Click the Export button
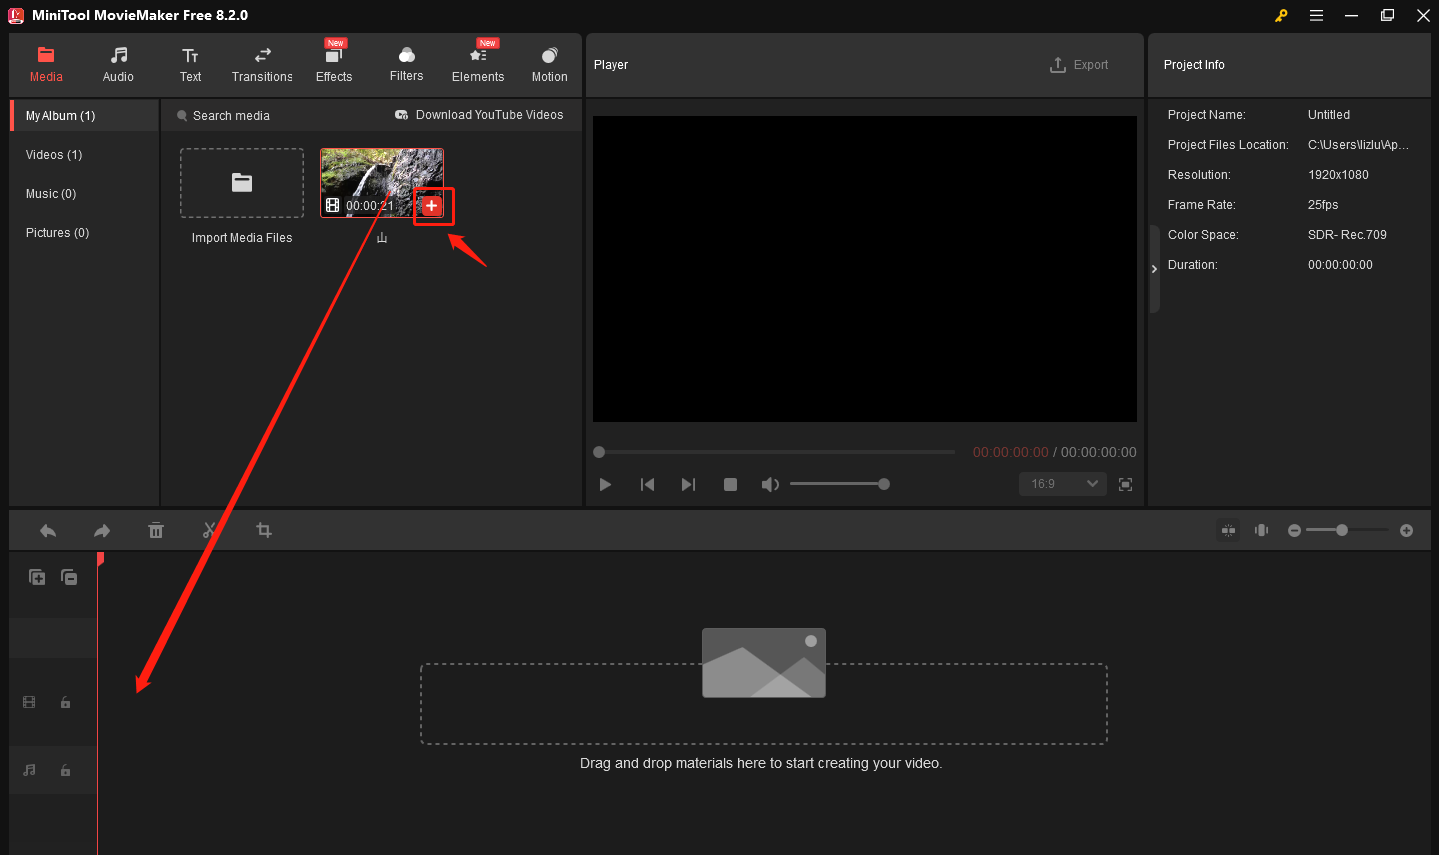This screenshot has width=1439, height=855. tap(1079, 65)
